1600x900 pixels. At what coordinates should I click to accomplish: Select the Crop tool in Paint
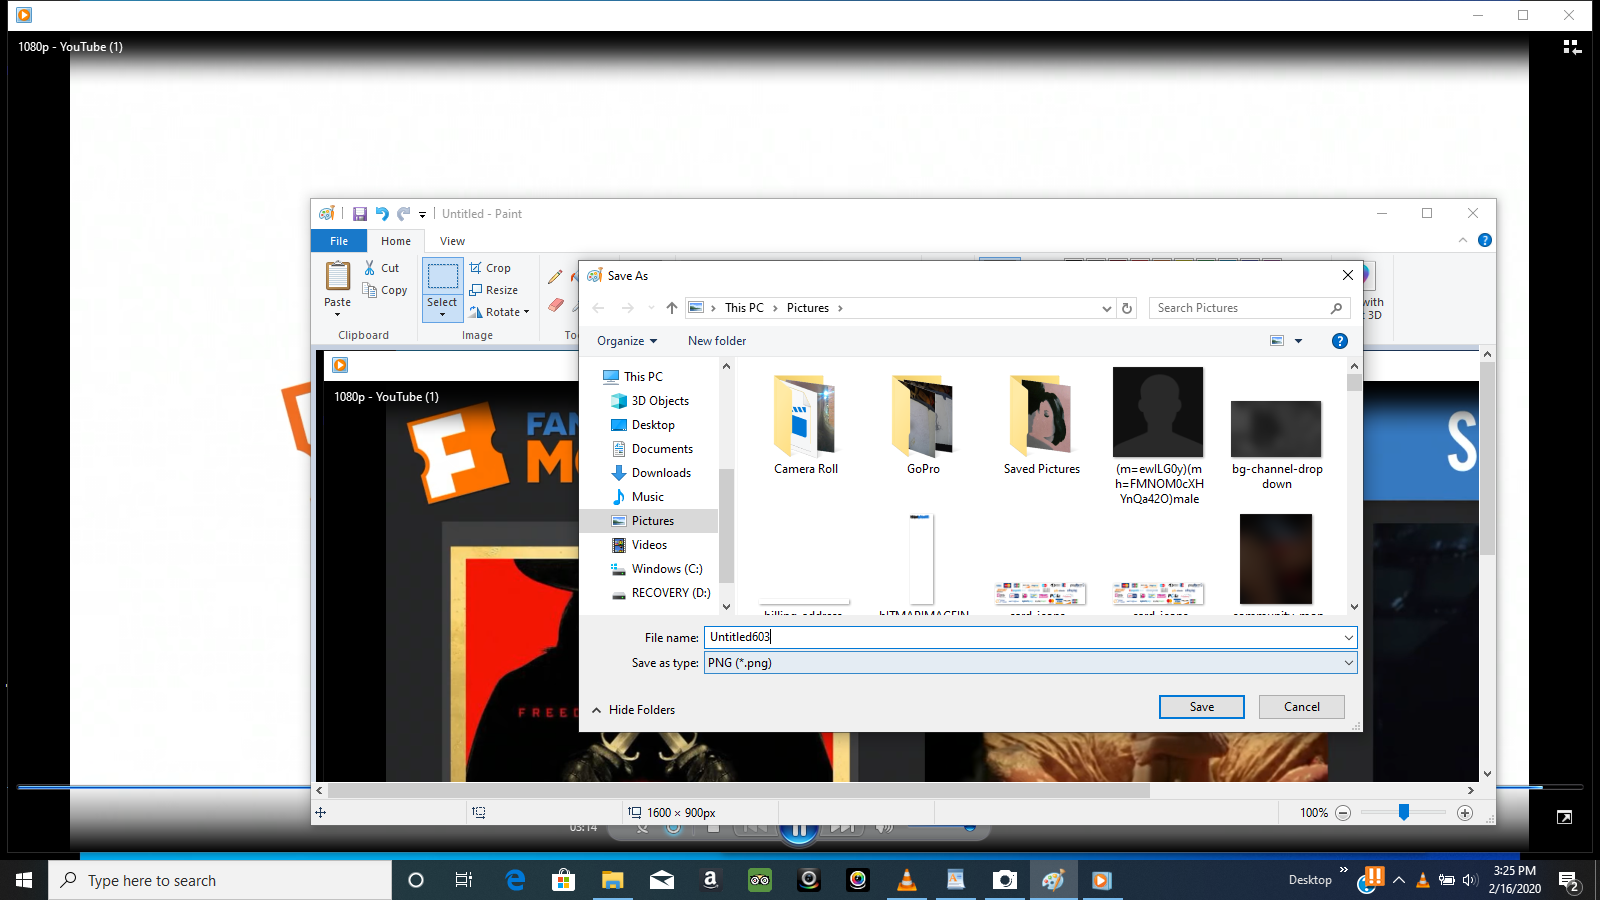tap(492, 268)
